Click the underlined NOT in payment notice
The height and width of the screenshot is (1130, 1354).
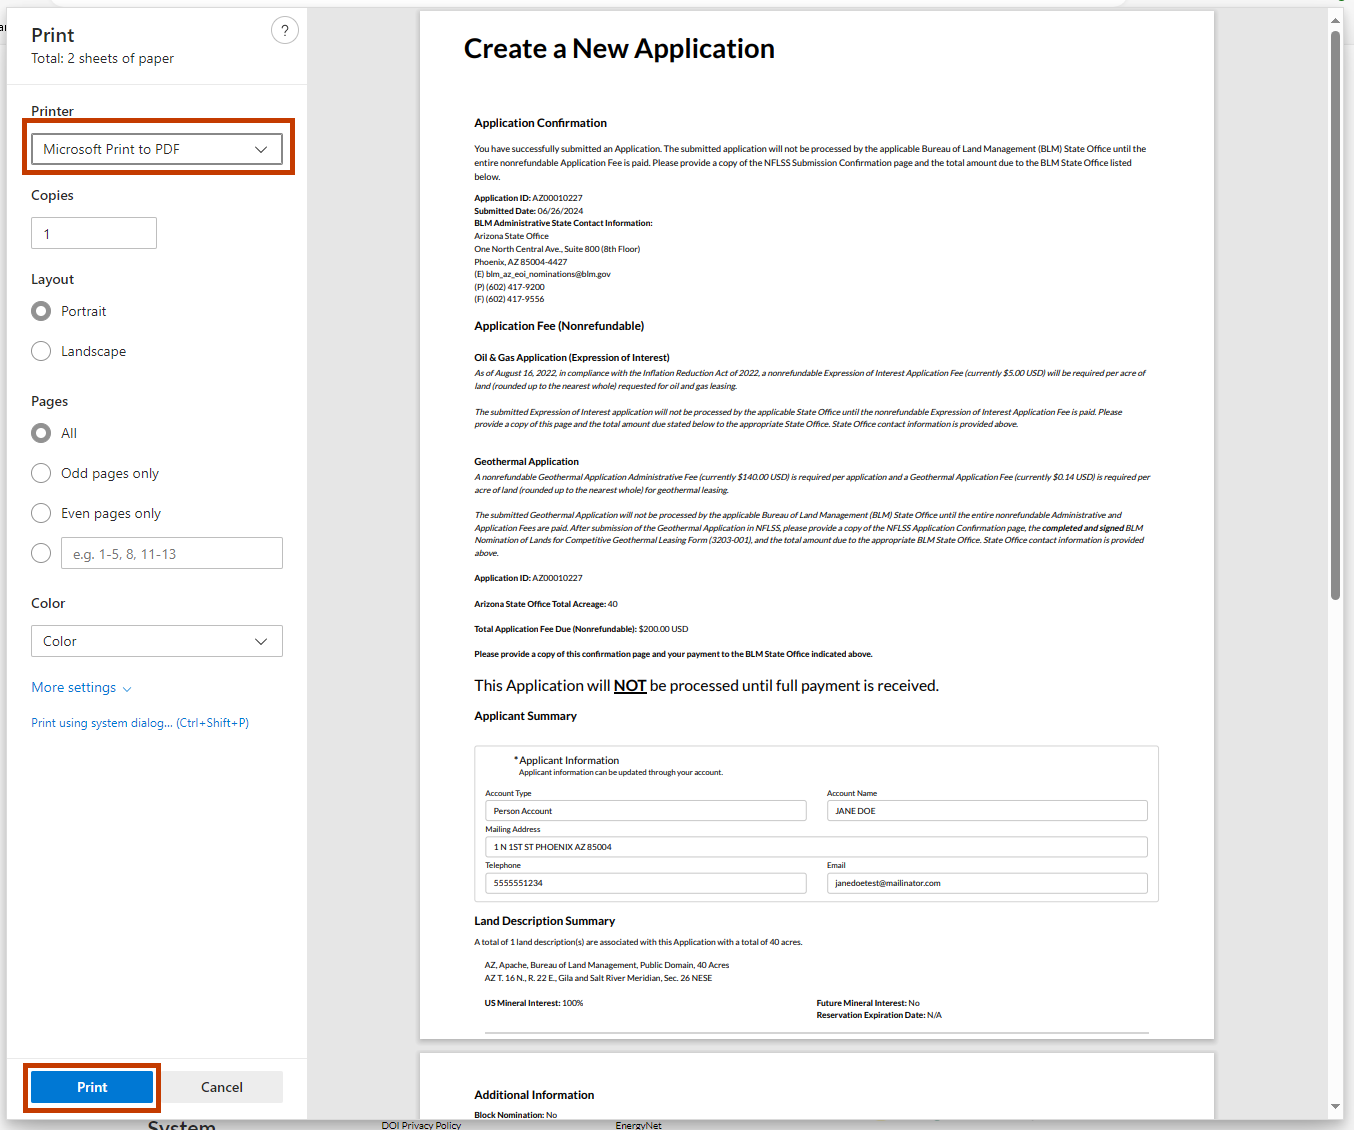(630, 686)
